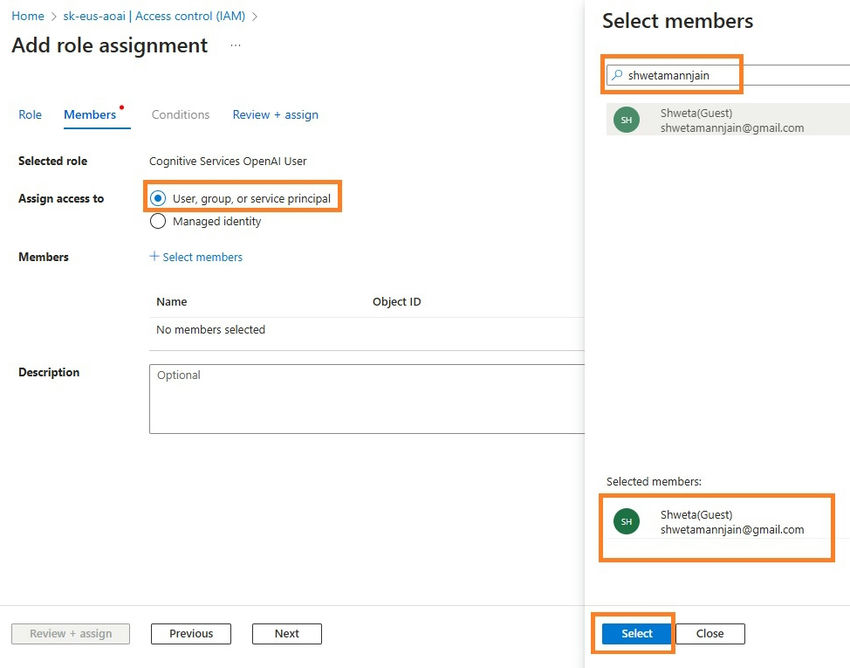This screenshot has height=668, width=850.
Task: Click the SH avatar under Selected members
Action: click(x=626, y=521)
